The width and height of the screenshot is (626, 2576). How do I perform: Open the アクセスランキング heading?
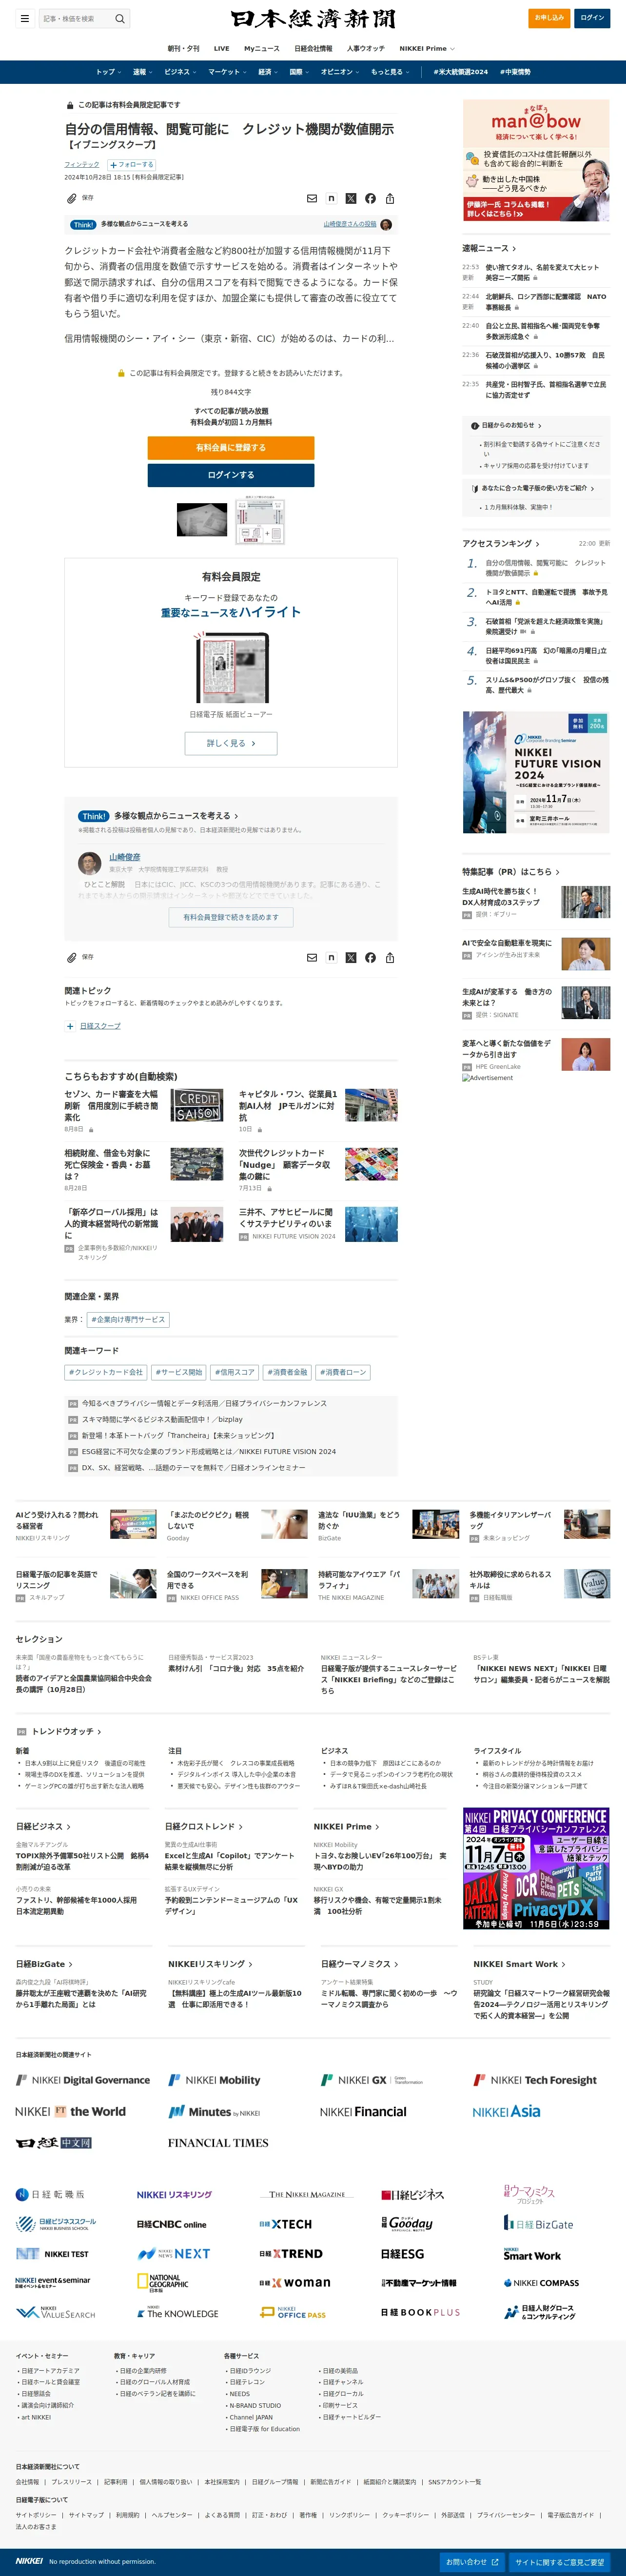(501, 543)
